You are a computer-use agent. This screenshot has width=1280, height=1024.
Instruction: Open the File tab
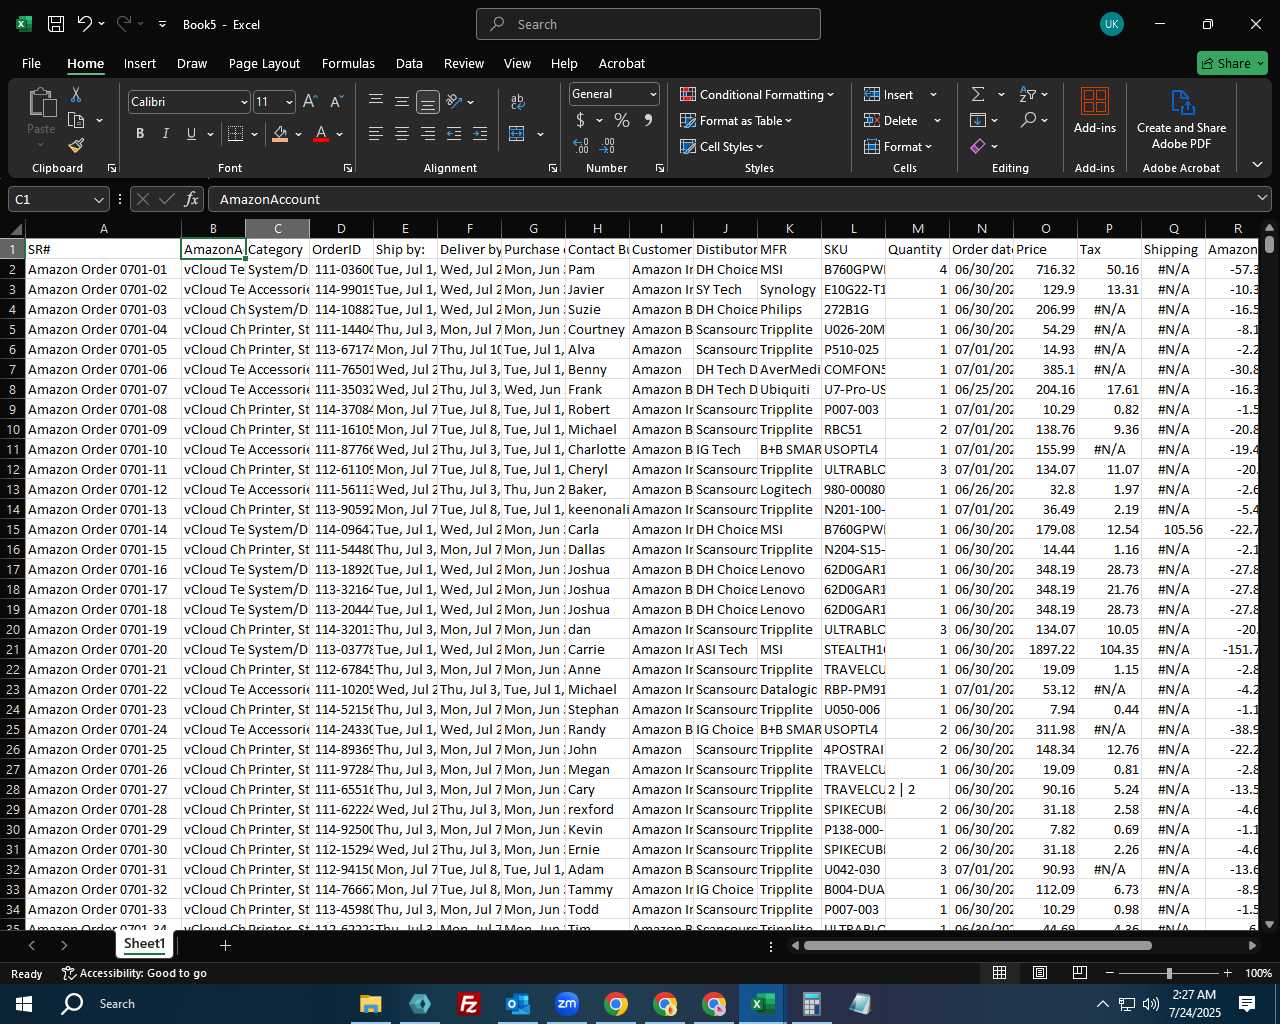(x=31, y=63)
